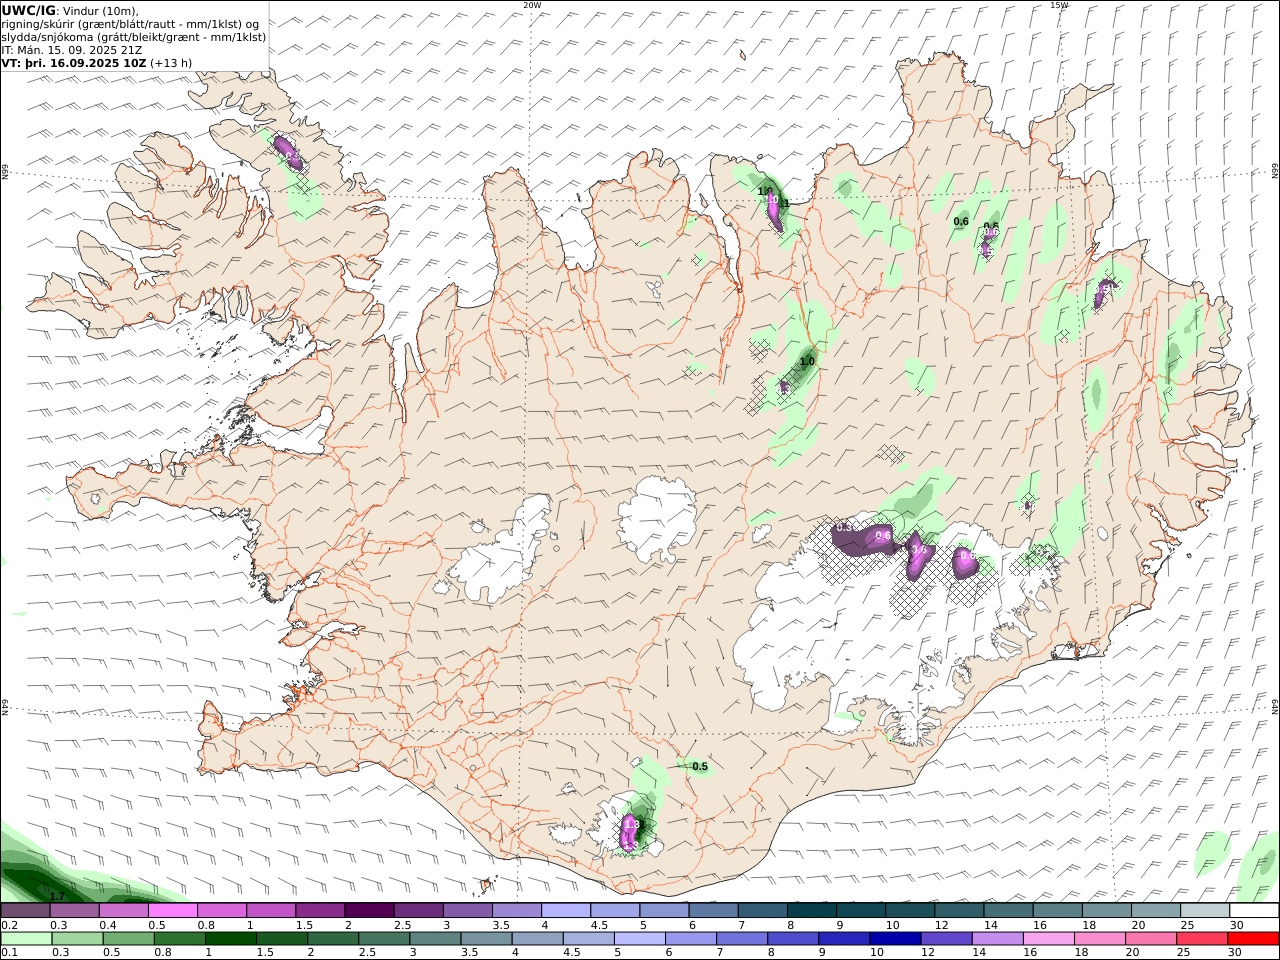Image resolution: width=1280 pixels, height=960 pixels.
Task: Click the '1.7' precipitation value over the sea
Action: coord(57,896)
